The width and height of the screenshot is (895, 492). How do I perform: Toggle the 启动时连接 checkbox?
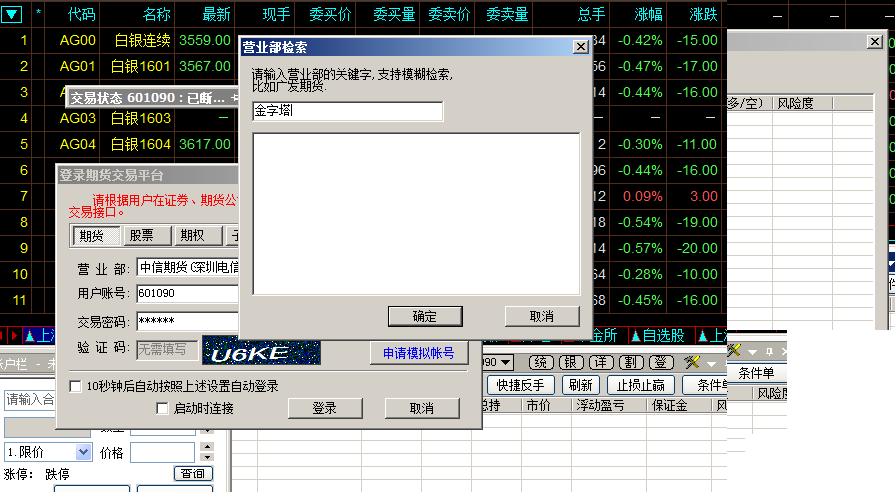163,408
